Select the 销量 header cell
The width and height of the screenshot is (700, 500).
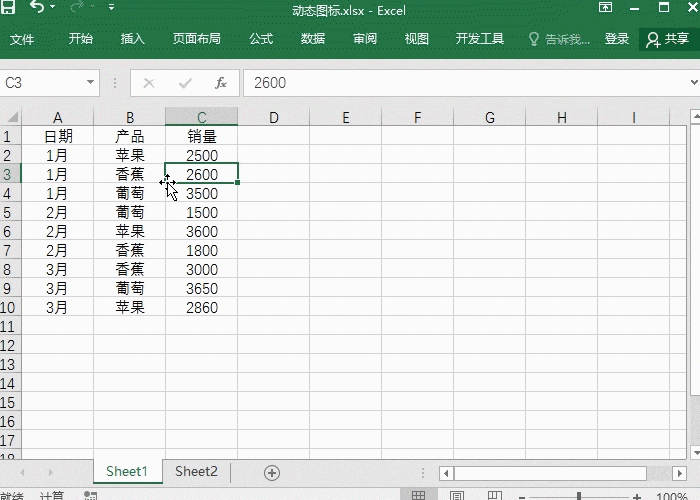click(x=202, y=136)
